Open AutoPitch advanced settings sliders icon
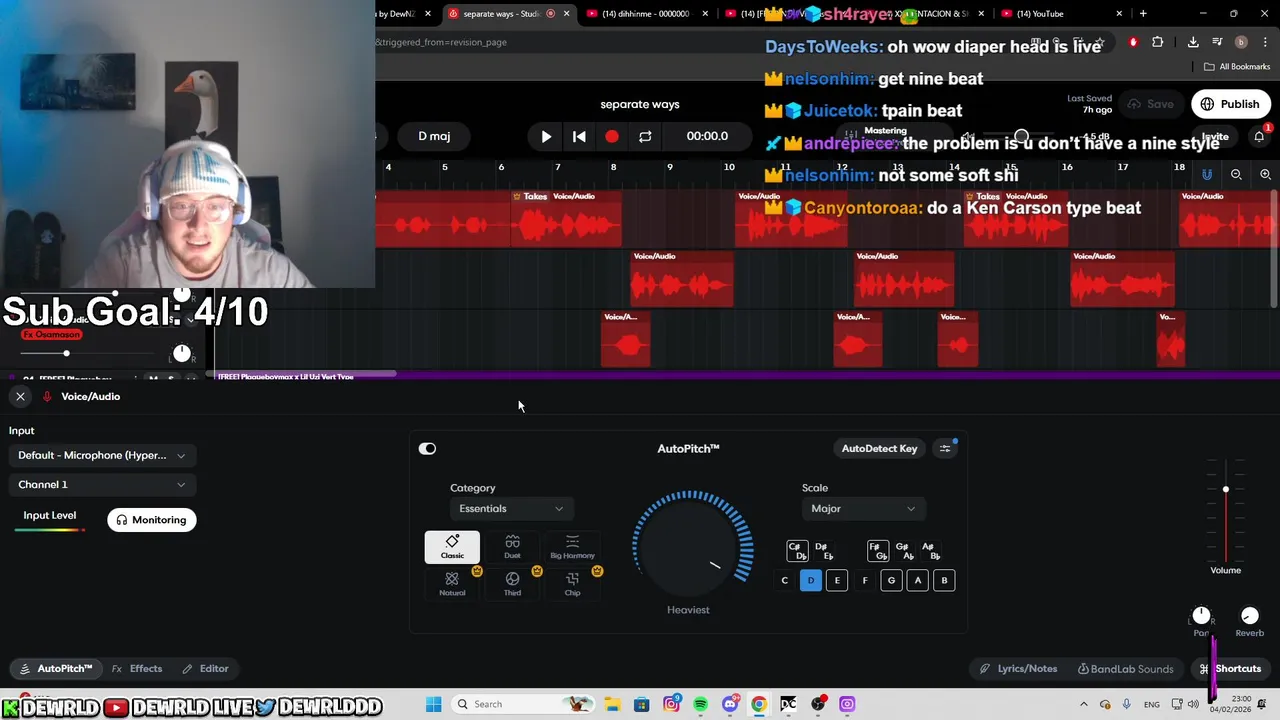Screen dimensions: 1280x720 945,448
